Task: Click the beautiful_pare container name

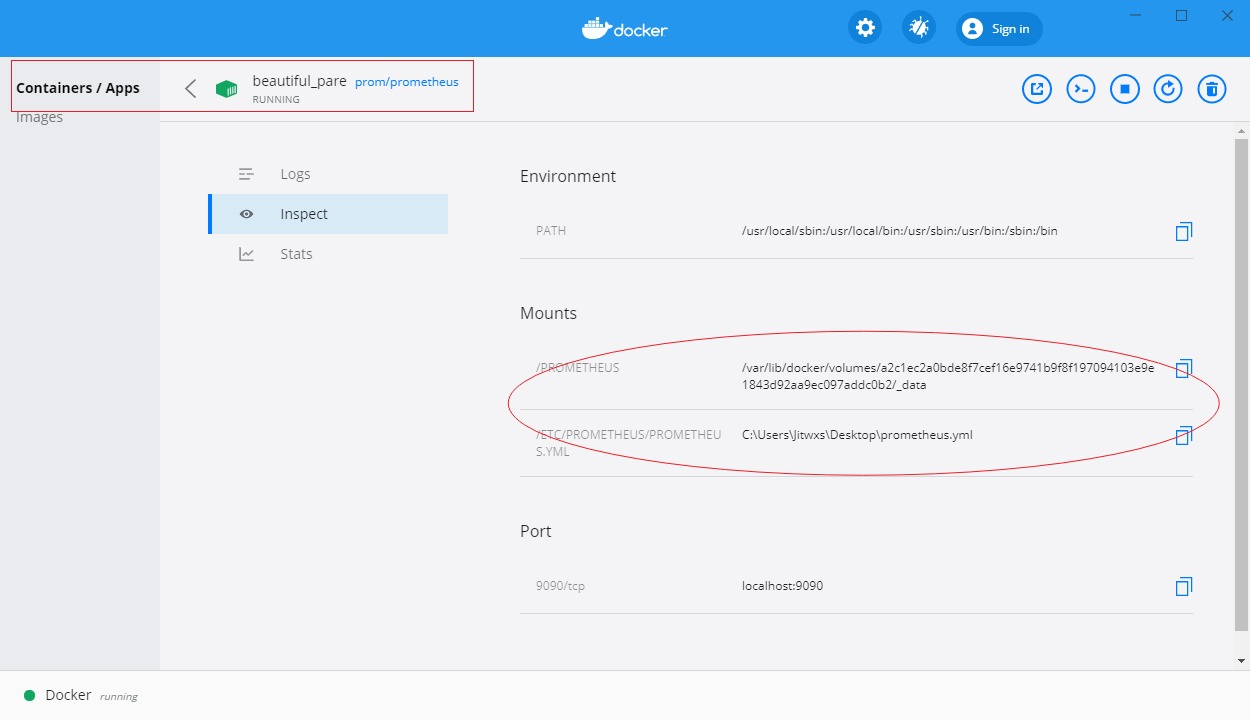Action: coord(299,81)
